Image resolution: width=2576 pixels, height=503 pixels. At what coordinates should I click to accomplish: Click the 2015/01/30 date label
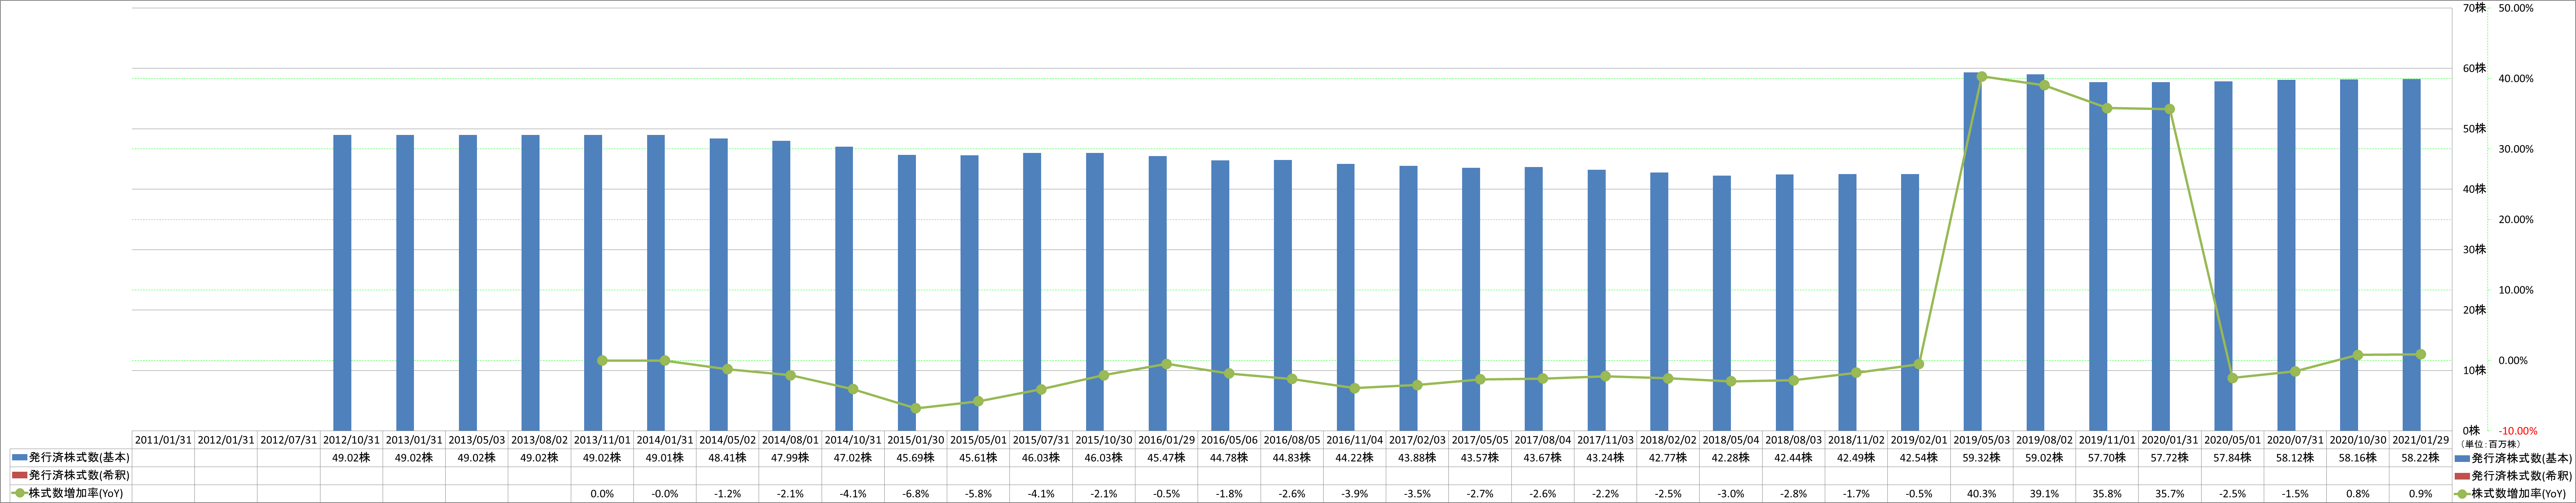coord(915,440)
